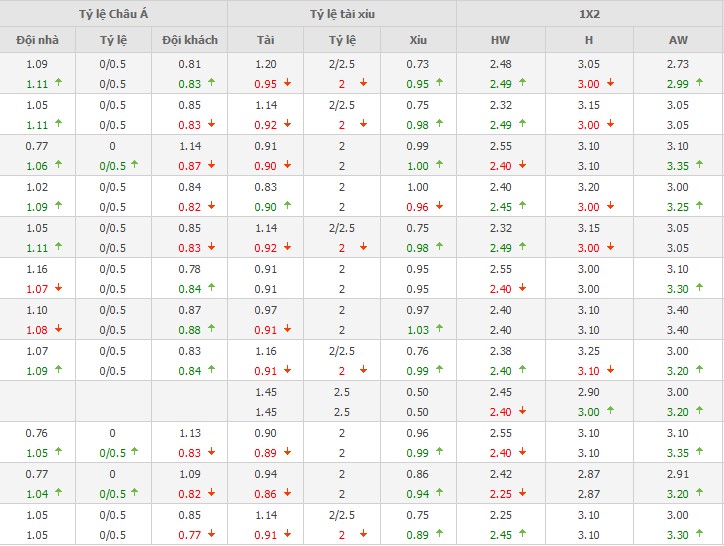Click the Đội nhà column header
Screen dimensions: 724x546
coord(38,40)
